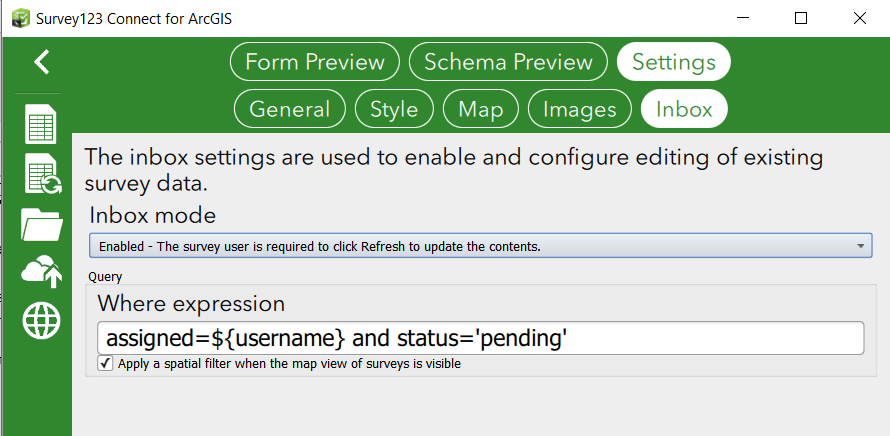
Task: Click the globe icon in the sidebar
Action: (41, 320)
